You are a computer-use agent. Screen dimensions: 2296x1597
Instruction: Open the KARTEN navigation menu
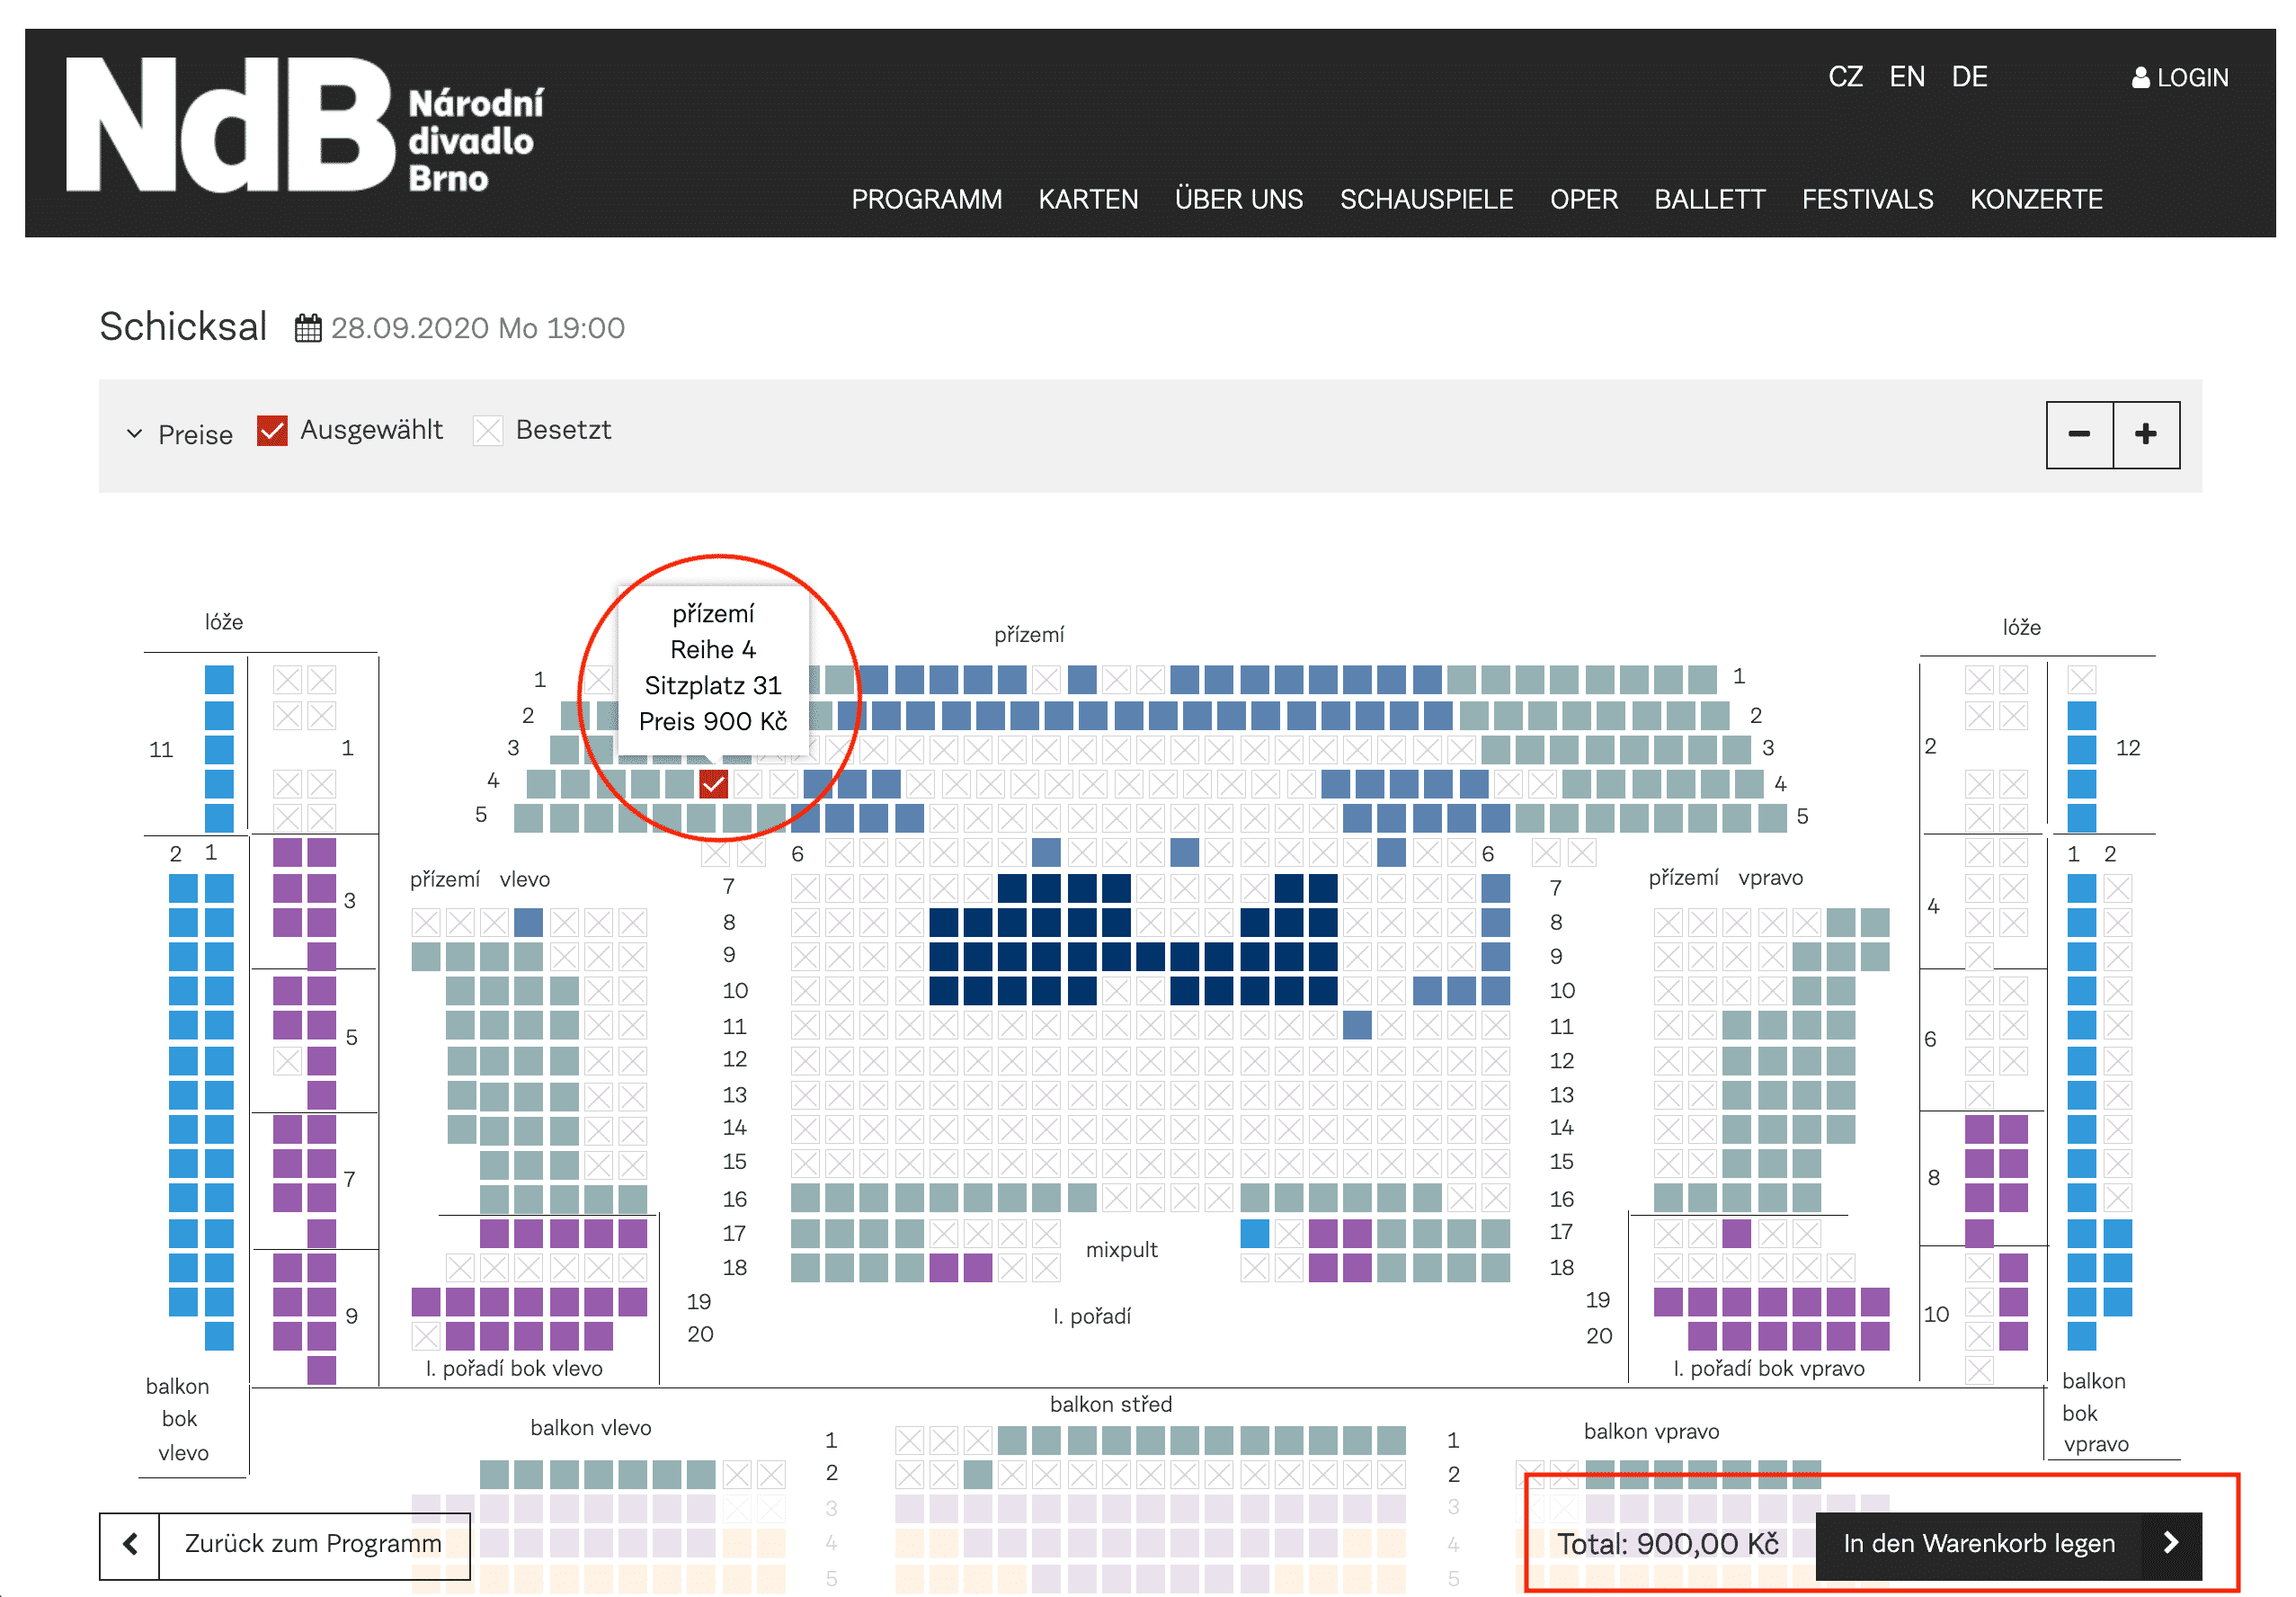1088,199
